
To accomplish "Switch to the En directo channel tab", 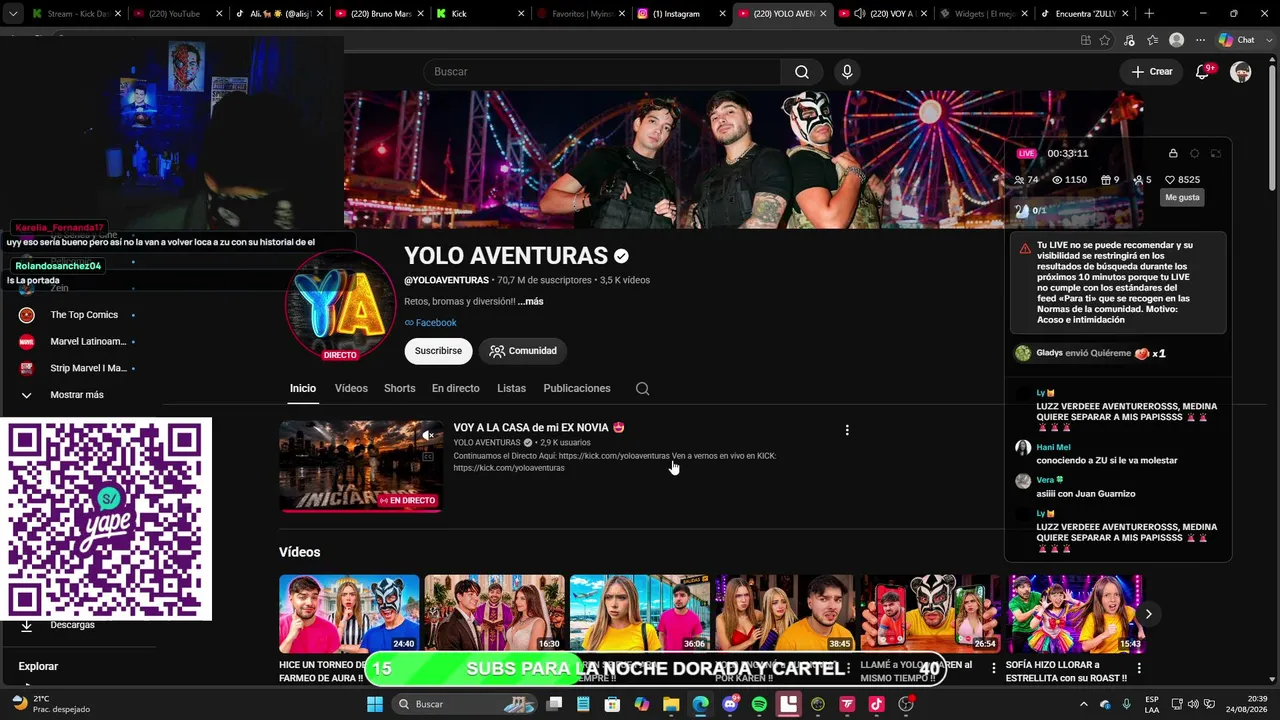I will (x=456, y=389).
